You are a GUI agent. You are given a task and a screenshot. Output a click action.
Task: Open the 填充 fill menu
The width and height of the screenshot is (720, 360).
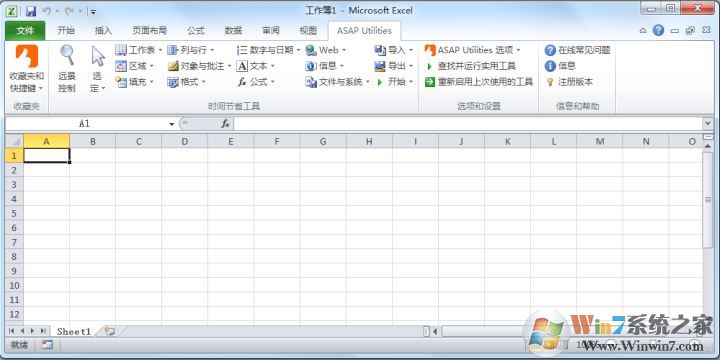coord(135,82)
